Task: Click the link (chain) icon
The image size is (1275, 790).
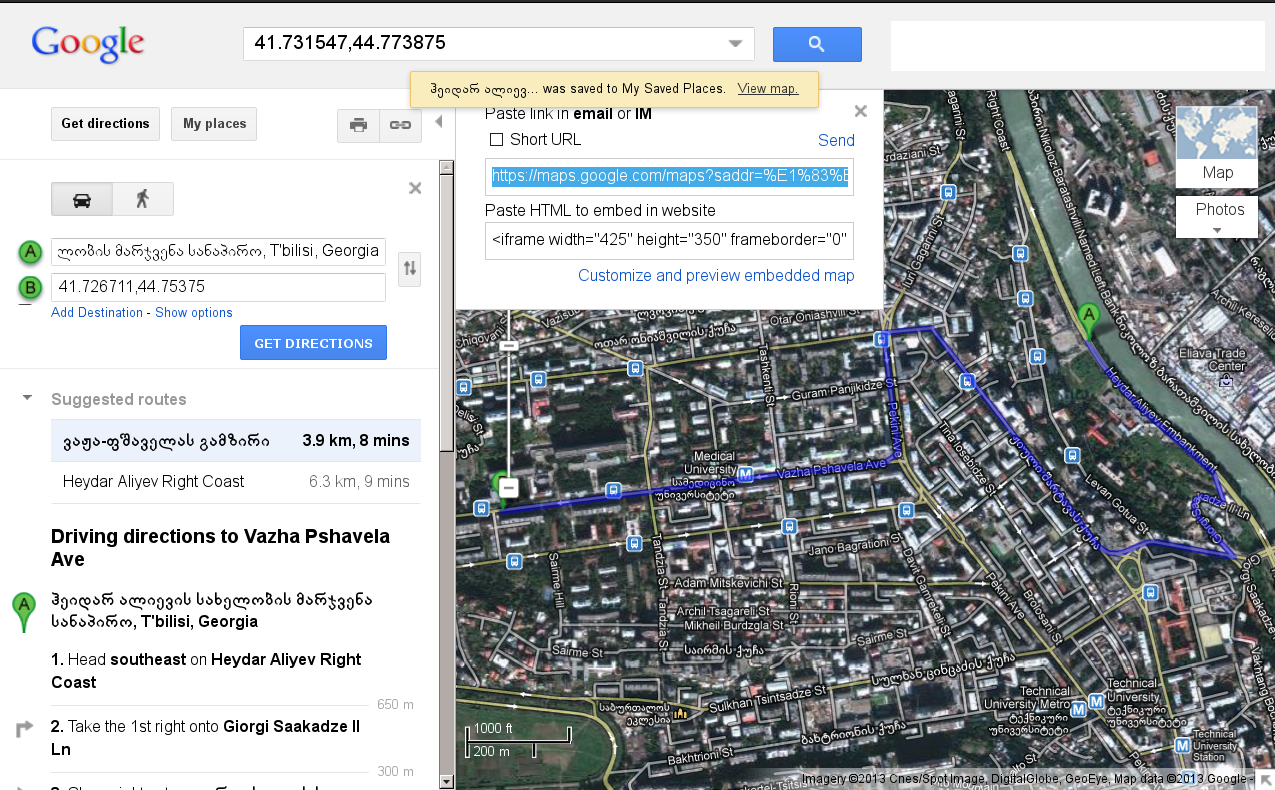Action: click(x=400, y=125)
